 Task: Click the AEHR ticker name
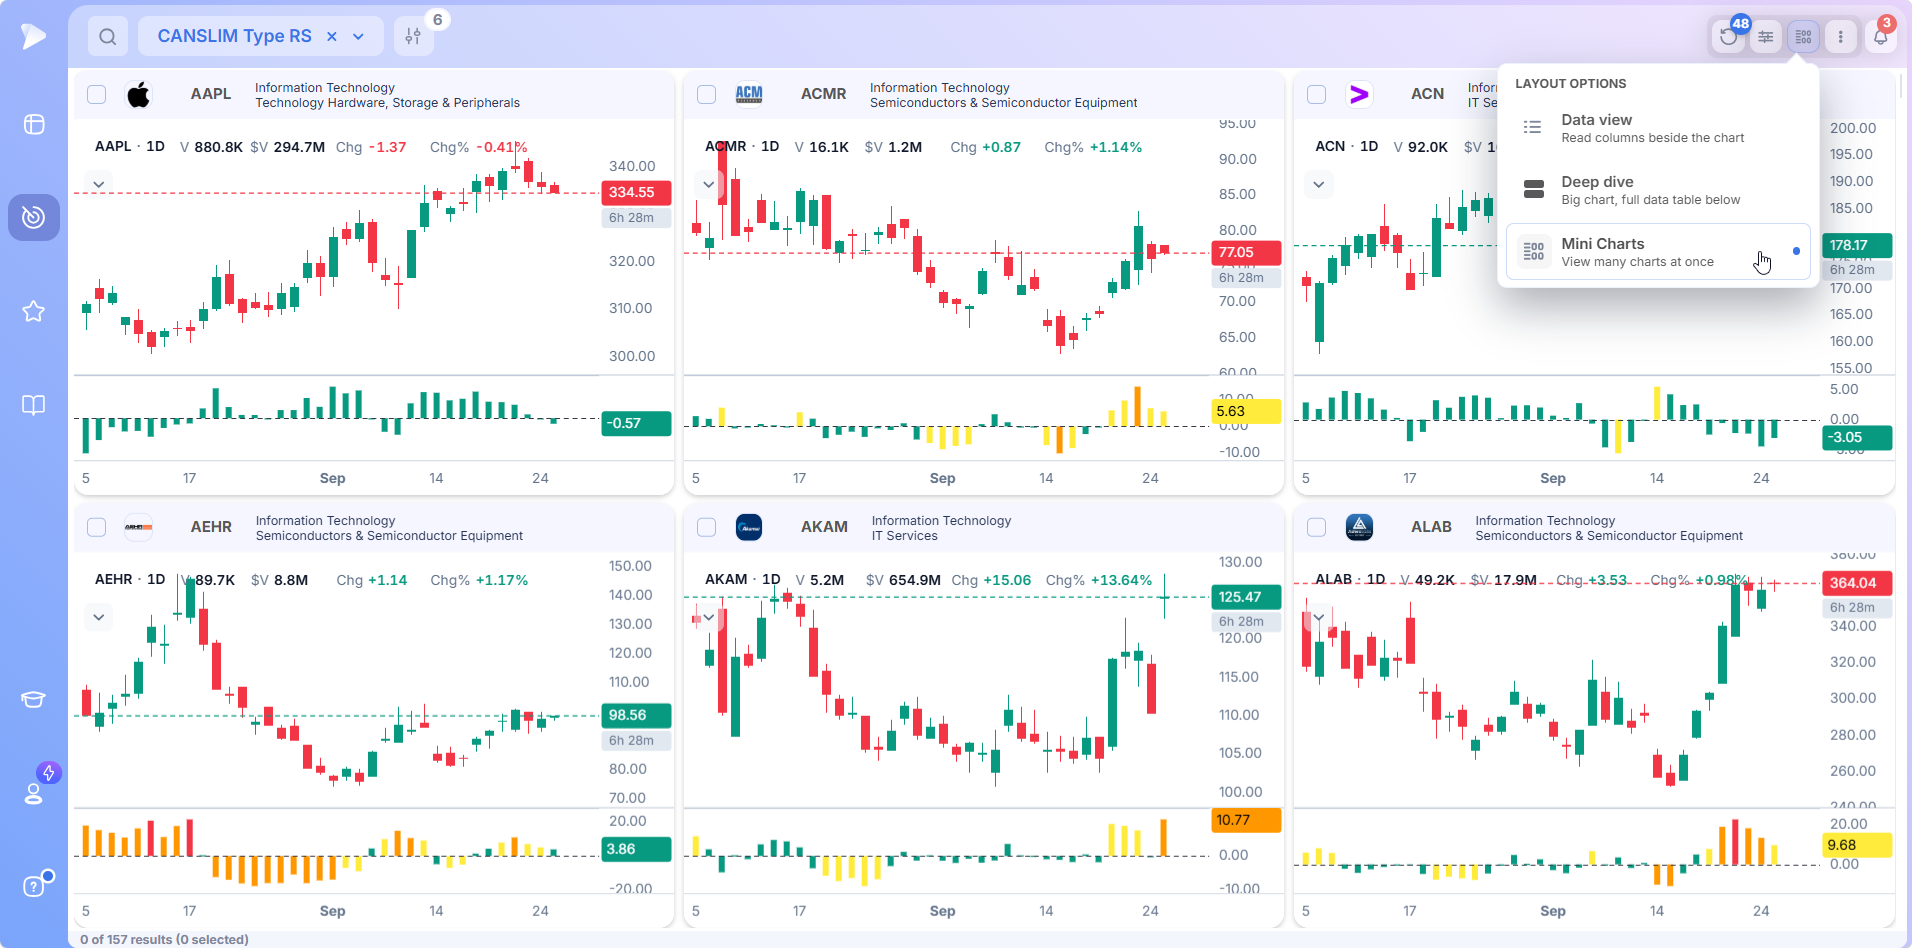pos(211,527)
